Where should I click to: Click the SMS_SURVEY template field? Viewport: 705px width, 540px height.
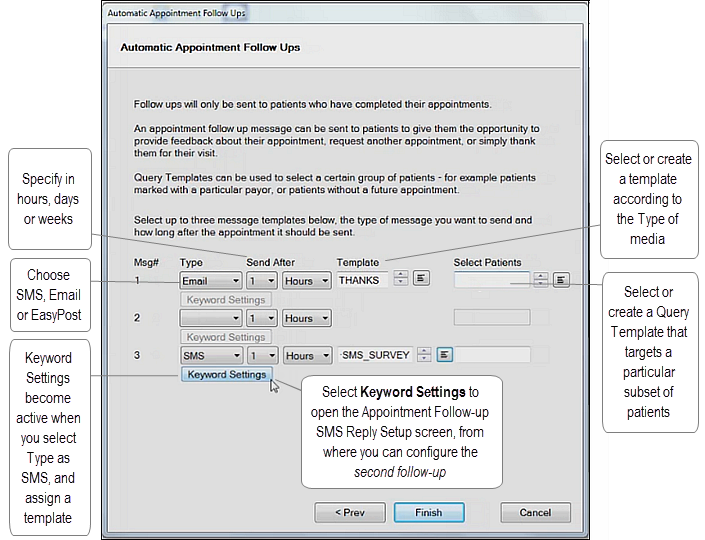(376, 355)
